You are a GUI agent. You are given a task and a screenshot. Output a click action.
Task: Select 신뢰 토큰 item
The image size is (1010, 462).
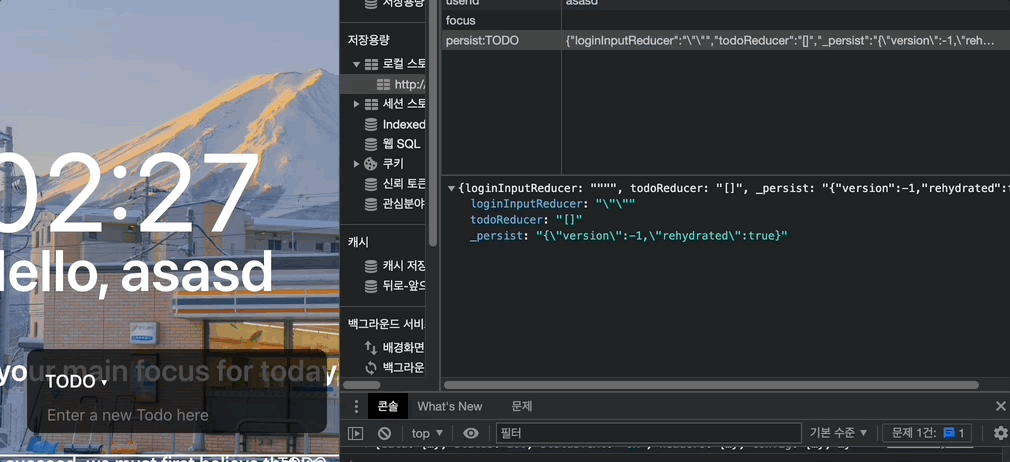404,184
